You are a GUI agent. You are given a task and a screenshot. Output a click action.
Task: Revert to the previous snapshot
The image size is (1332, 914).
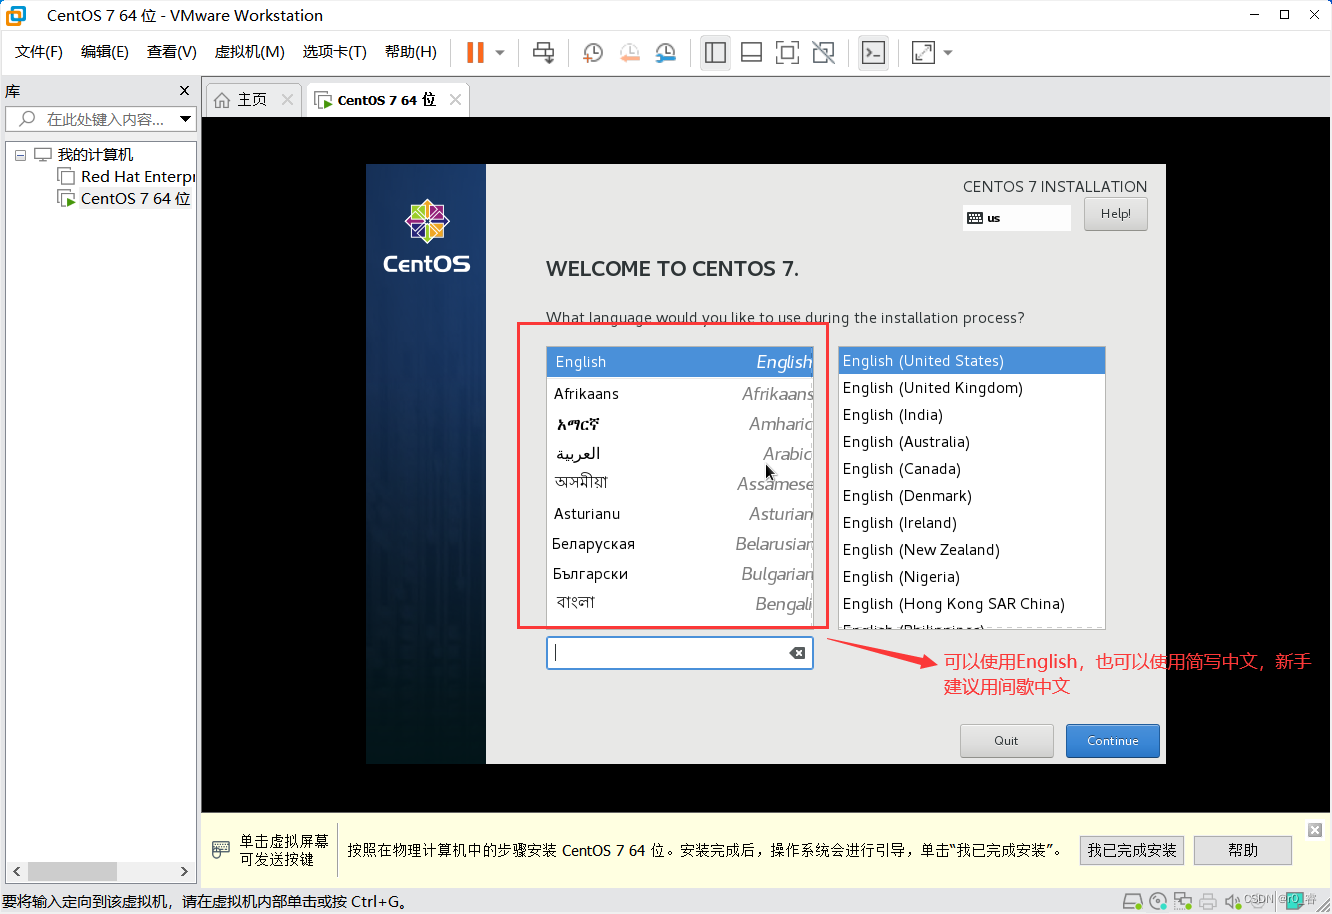pyautogui.click(x=629, y=53)
